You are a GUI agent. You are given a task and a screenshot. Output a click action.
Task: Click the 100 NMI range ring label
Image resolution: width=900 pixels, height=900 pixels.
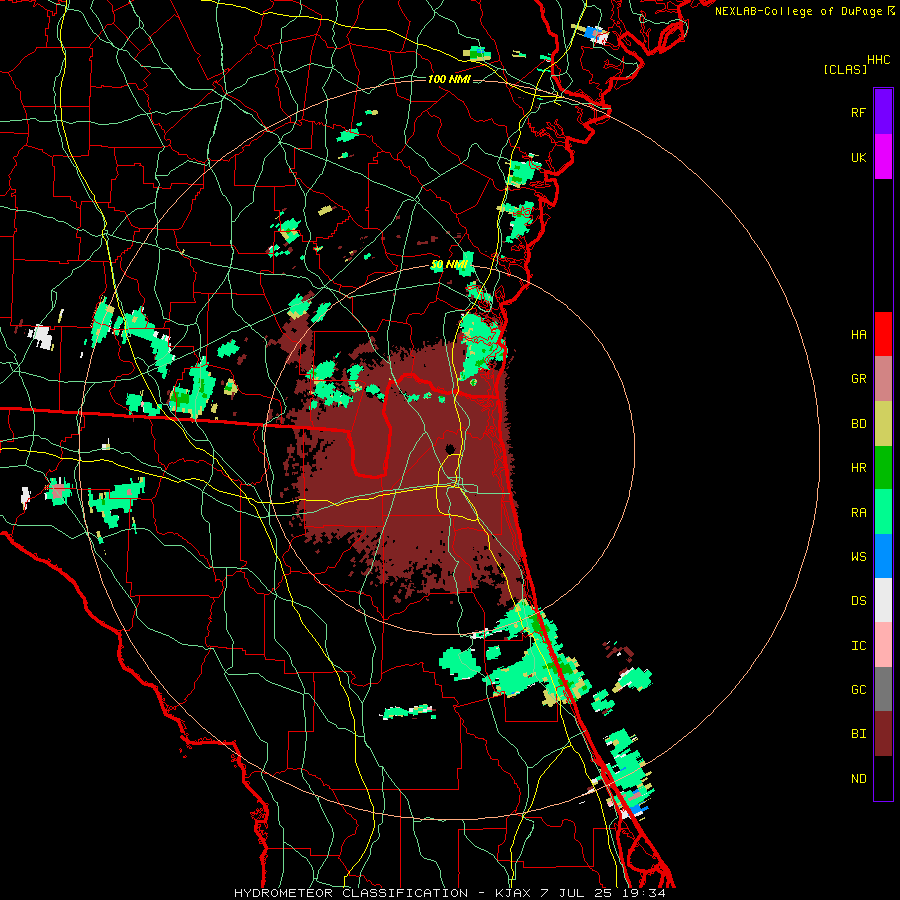pyautogui.click(x=449, y=79)
